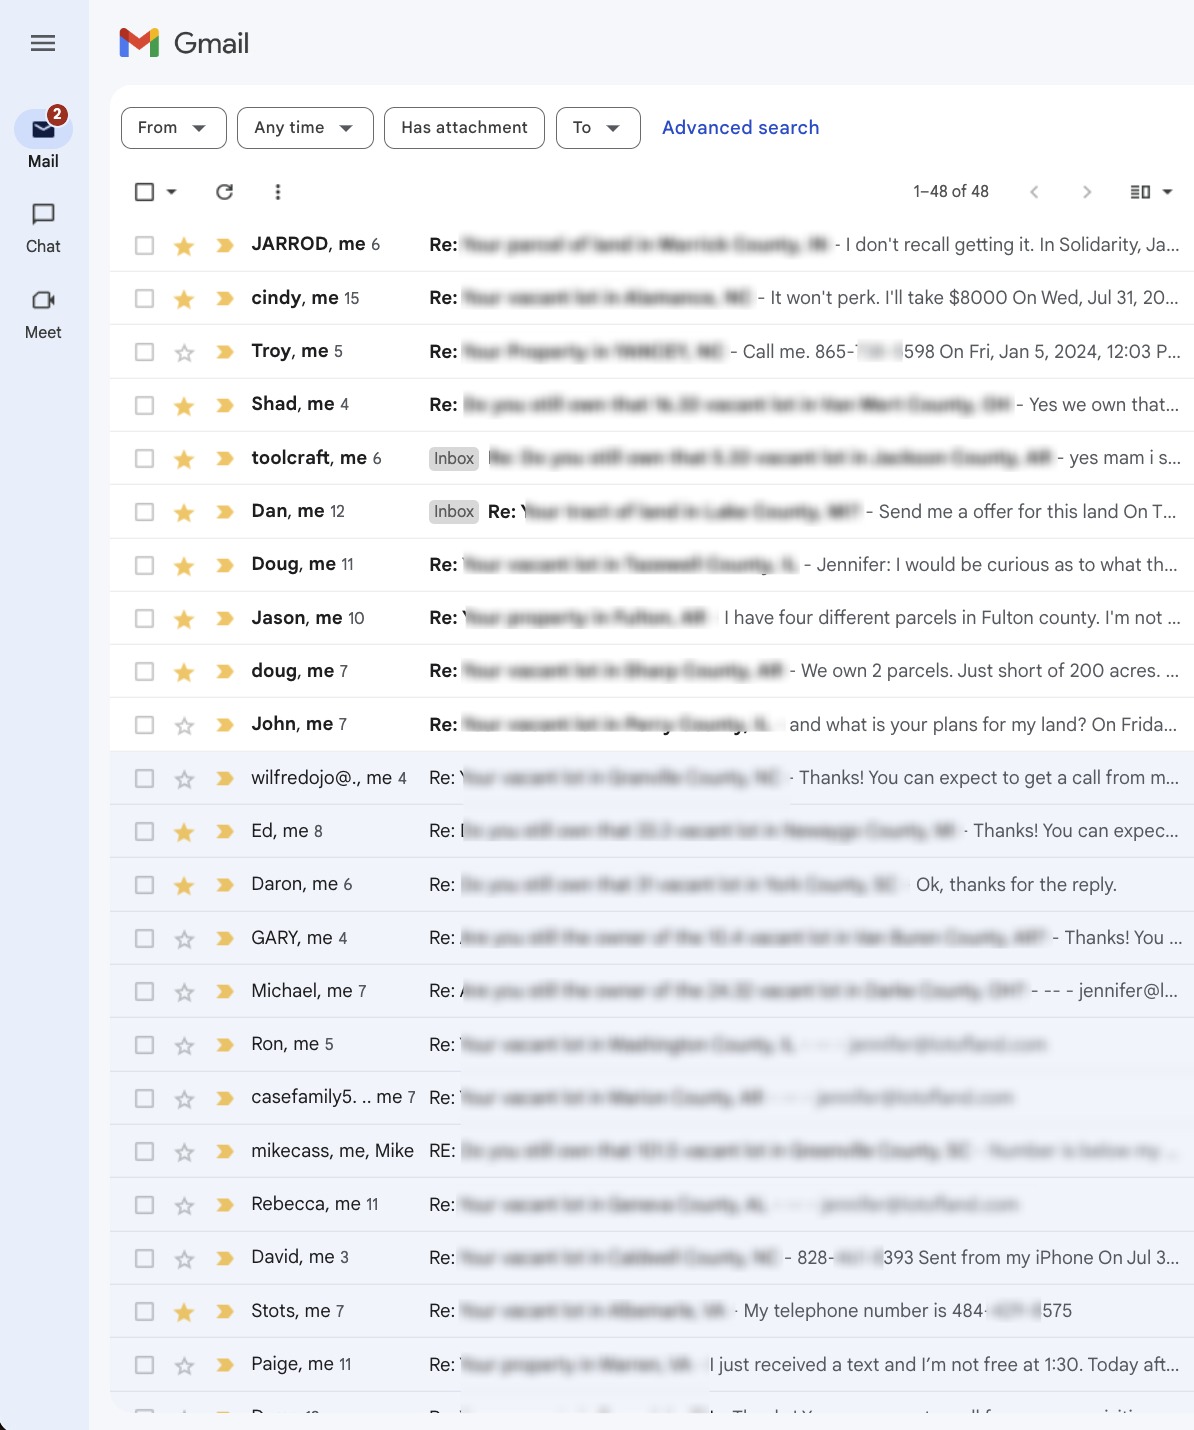Unstar the cindy conversation
The width and height of the screenshot is (1194, 1430).
coord(184,298)
